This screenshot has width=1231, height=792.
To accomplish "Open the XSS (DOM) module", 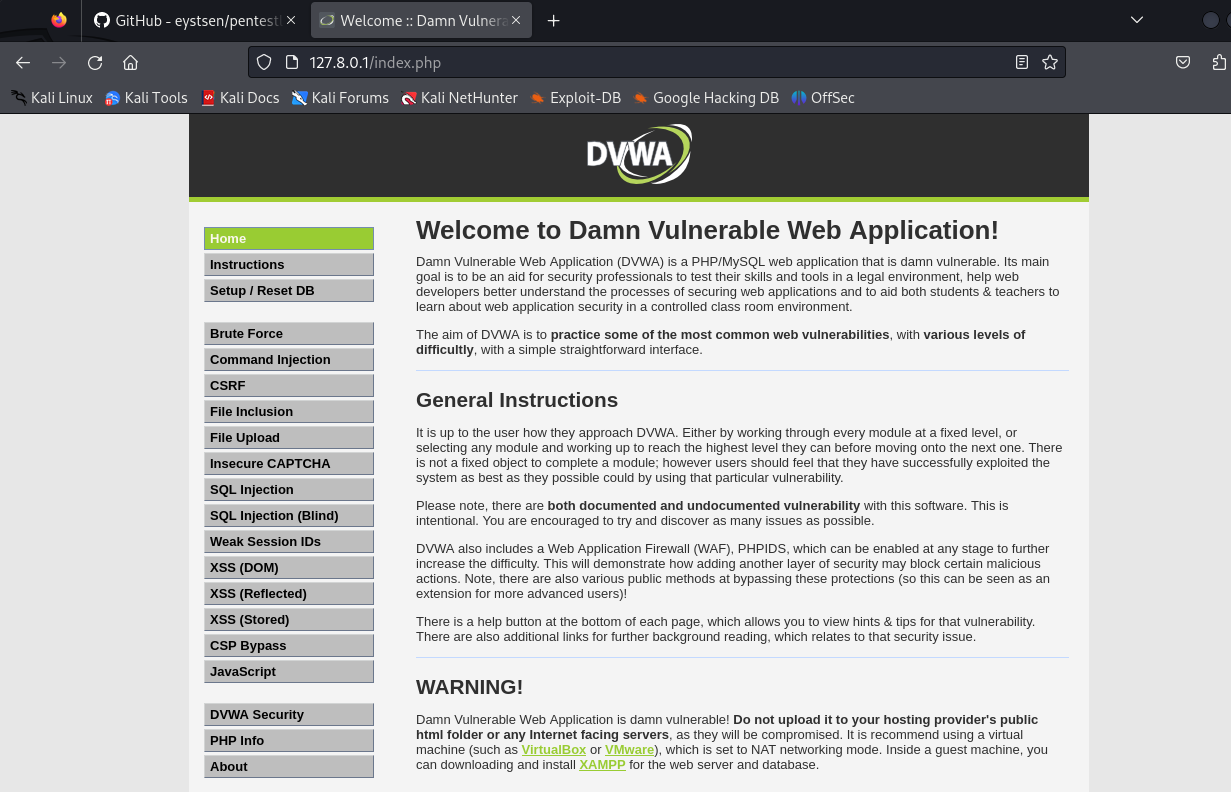I will click(289, 568).
